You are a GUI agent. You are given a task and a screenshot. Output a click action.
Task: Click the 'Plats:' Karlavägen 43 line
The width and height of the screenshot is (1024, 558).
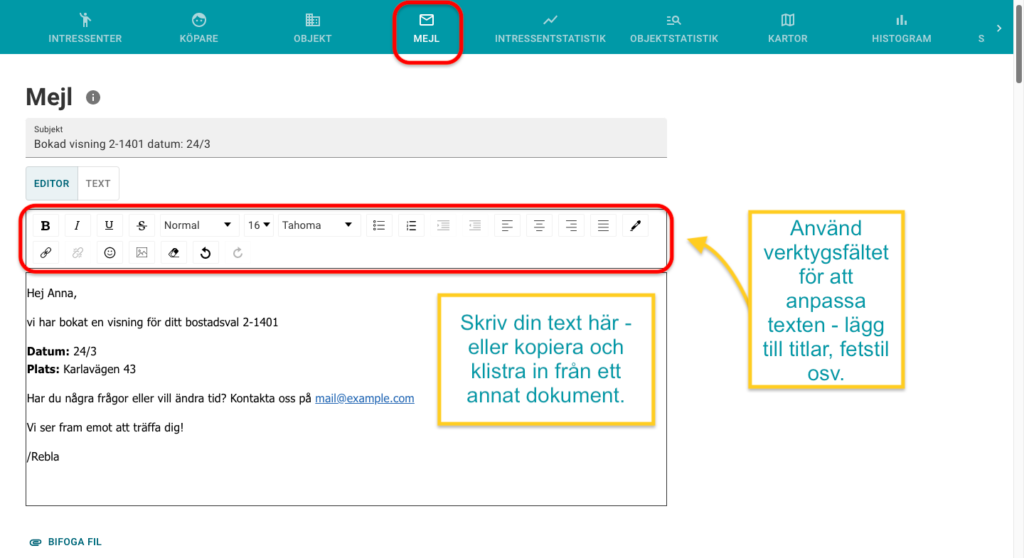(x=81, y=369)
